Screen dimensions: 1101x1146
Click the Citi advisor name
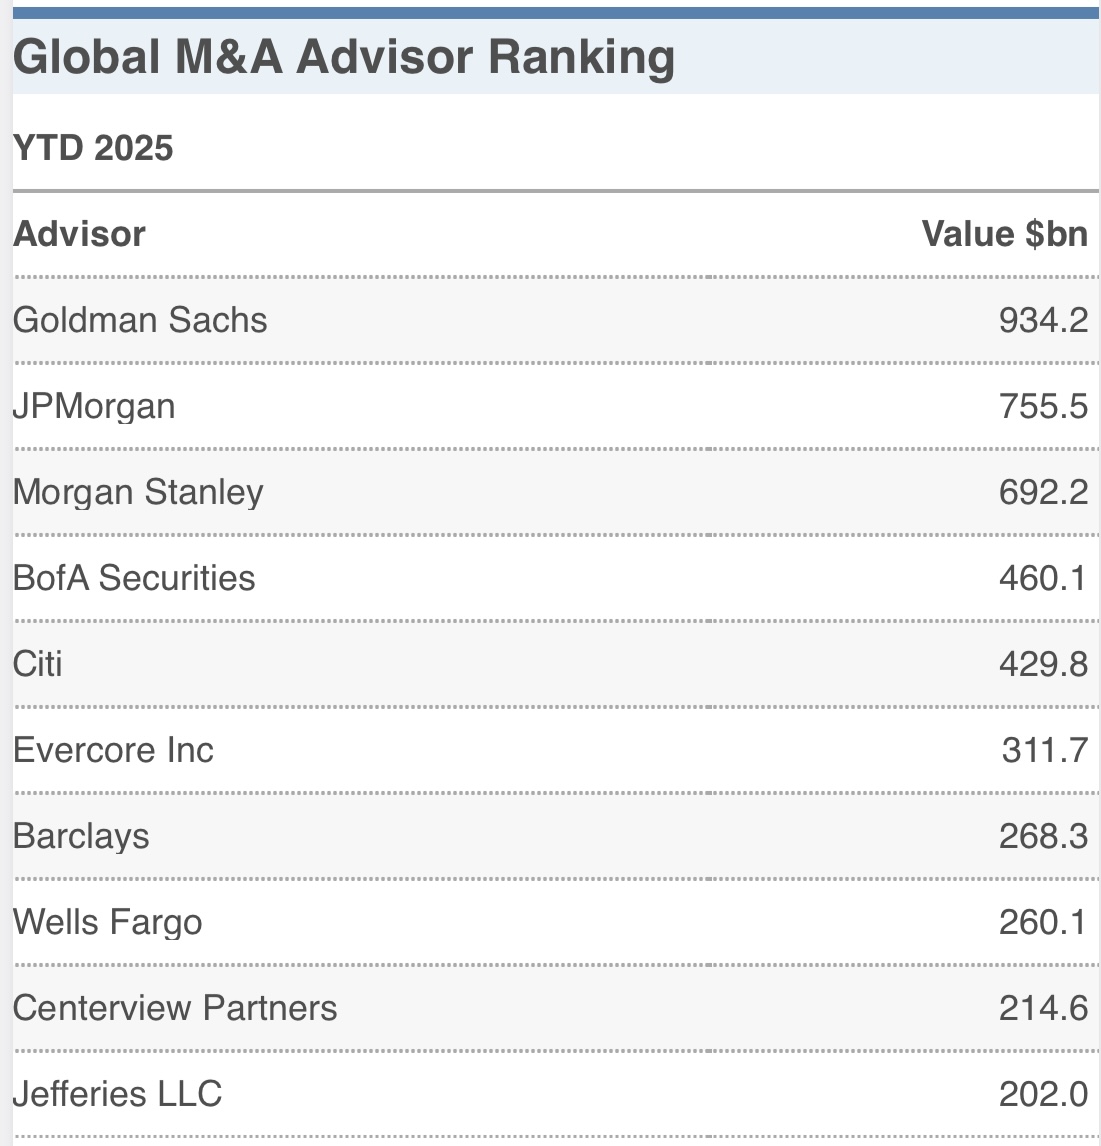pos(37,664)
